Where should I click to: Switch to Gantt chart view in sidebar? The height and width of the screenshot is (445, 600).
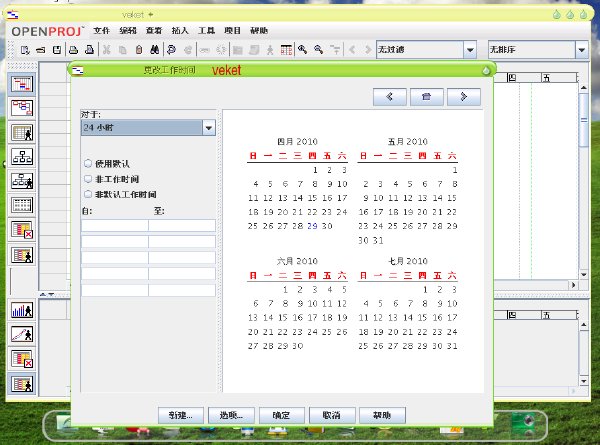[x=22, y=84]
